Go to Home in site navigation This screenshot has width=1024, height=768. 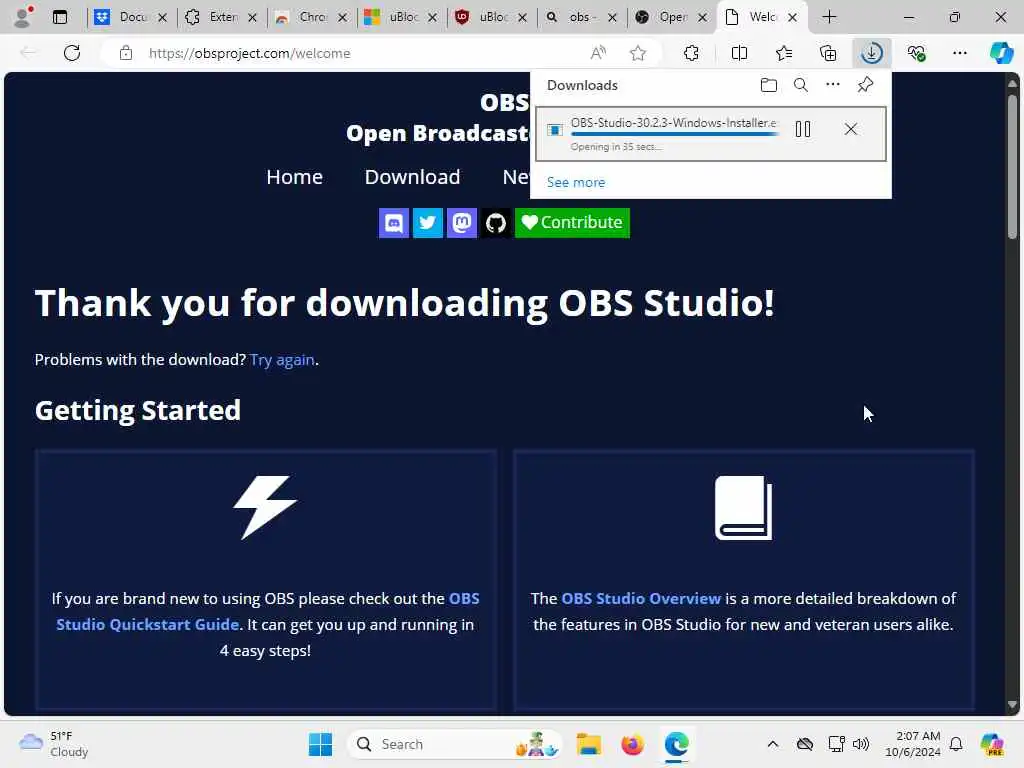[x=295, y=177]
